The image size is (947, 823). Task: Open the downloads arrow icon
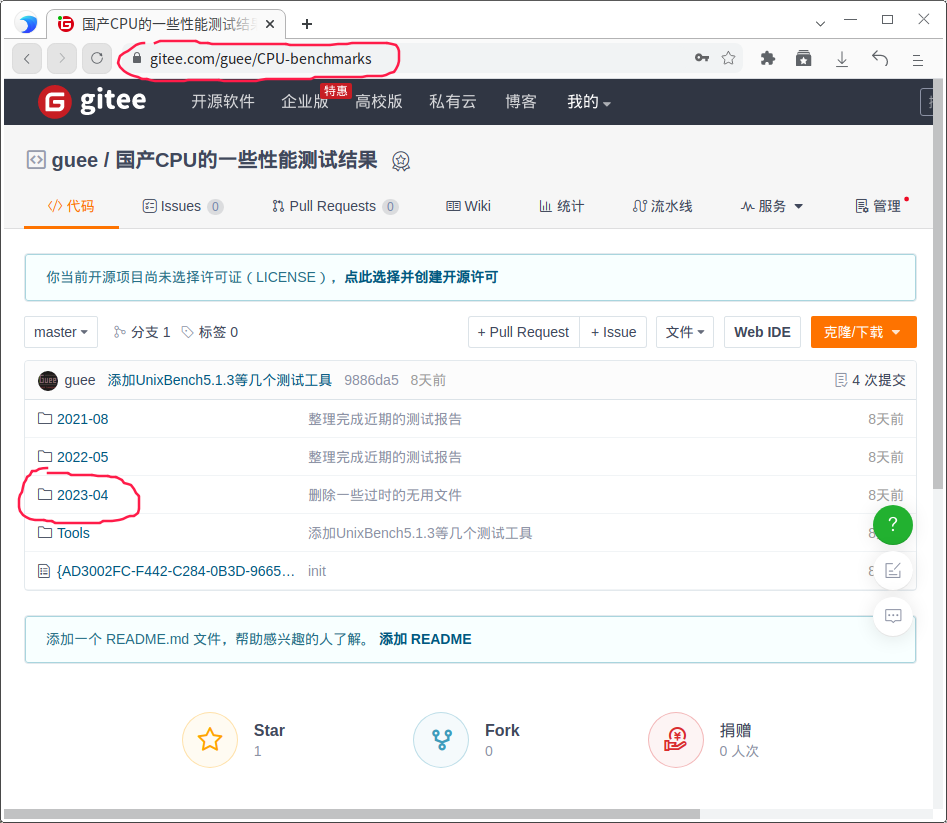tap(842, 59)
